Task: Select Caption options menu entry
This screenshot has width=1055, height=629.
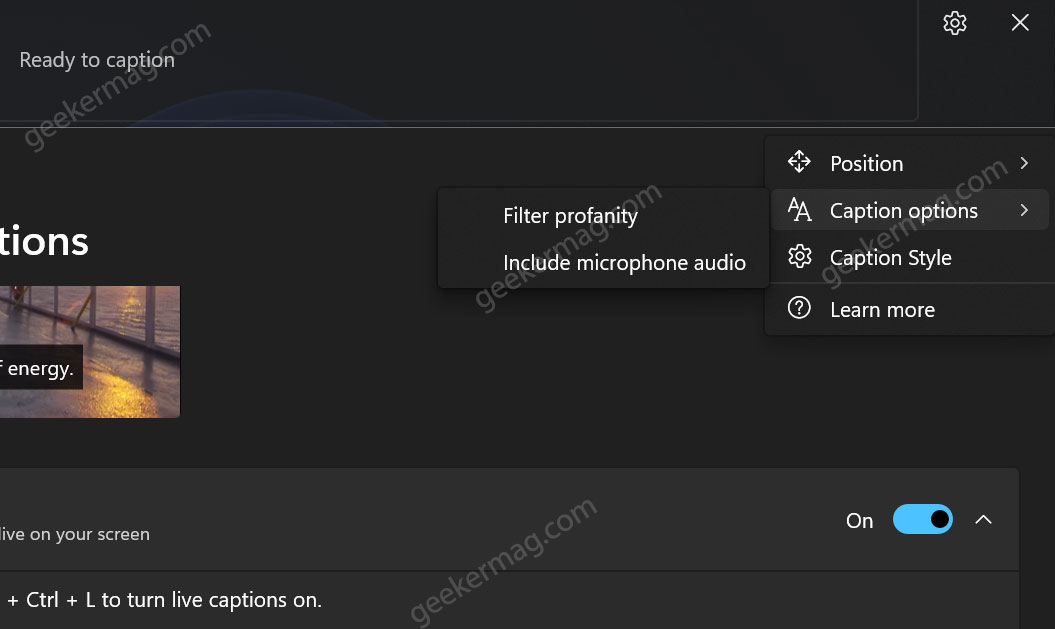Action: click(903, 210)
